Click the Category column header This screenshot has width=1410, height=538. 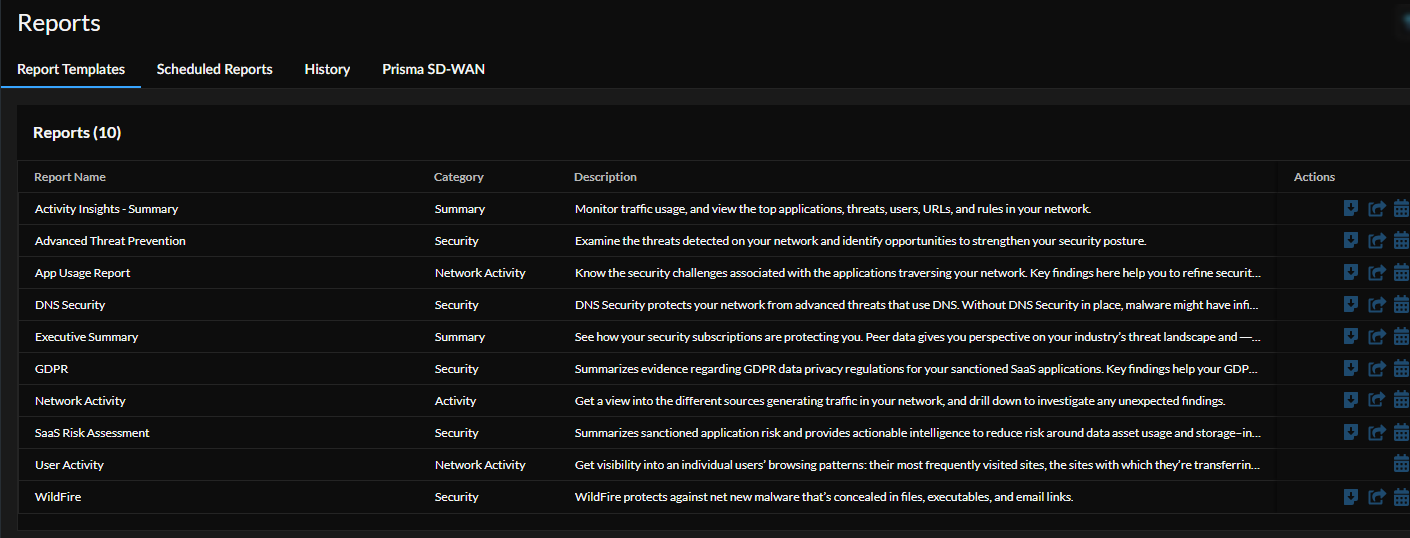pos(458,177)
